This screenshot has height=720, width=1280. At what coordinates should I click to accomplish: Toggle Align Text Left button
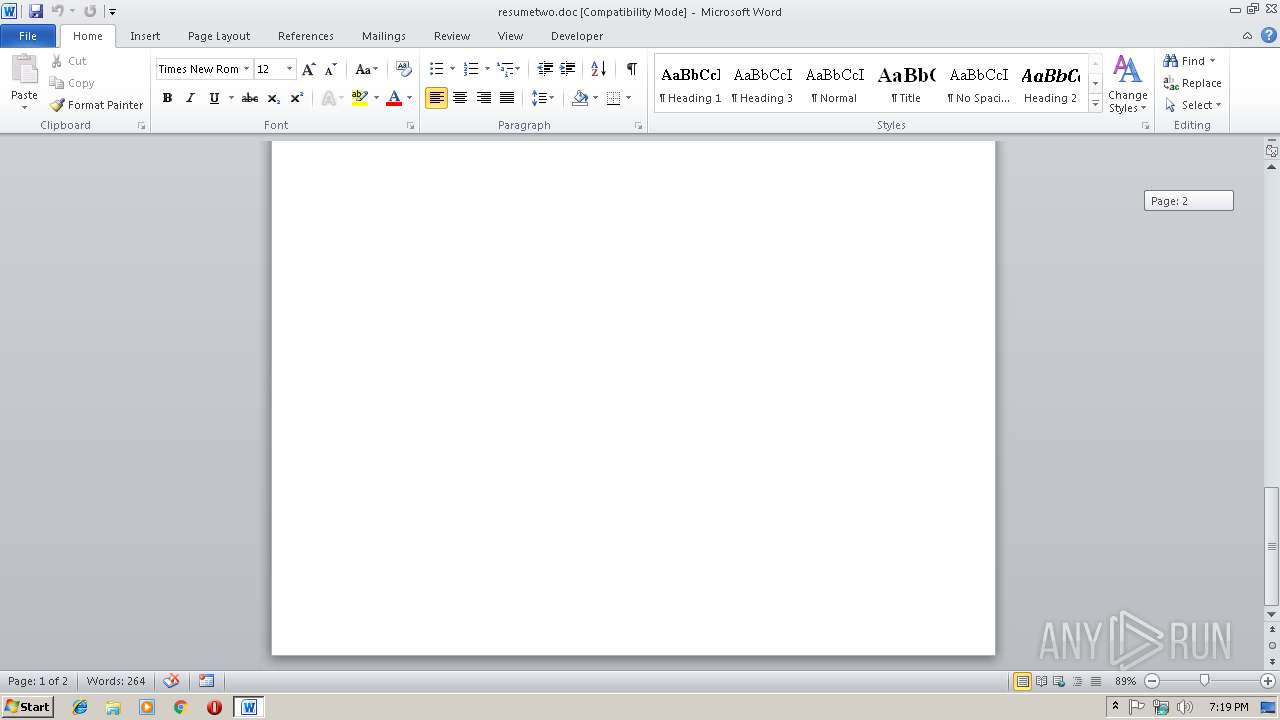coord(436,98)
